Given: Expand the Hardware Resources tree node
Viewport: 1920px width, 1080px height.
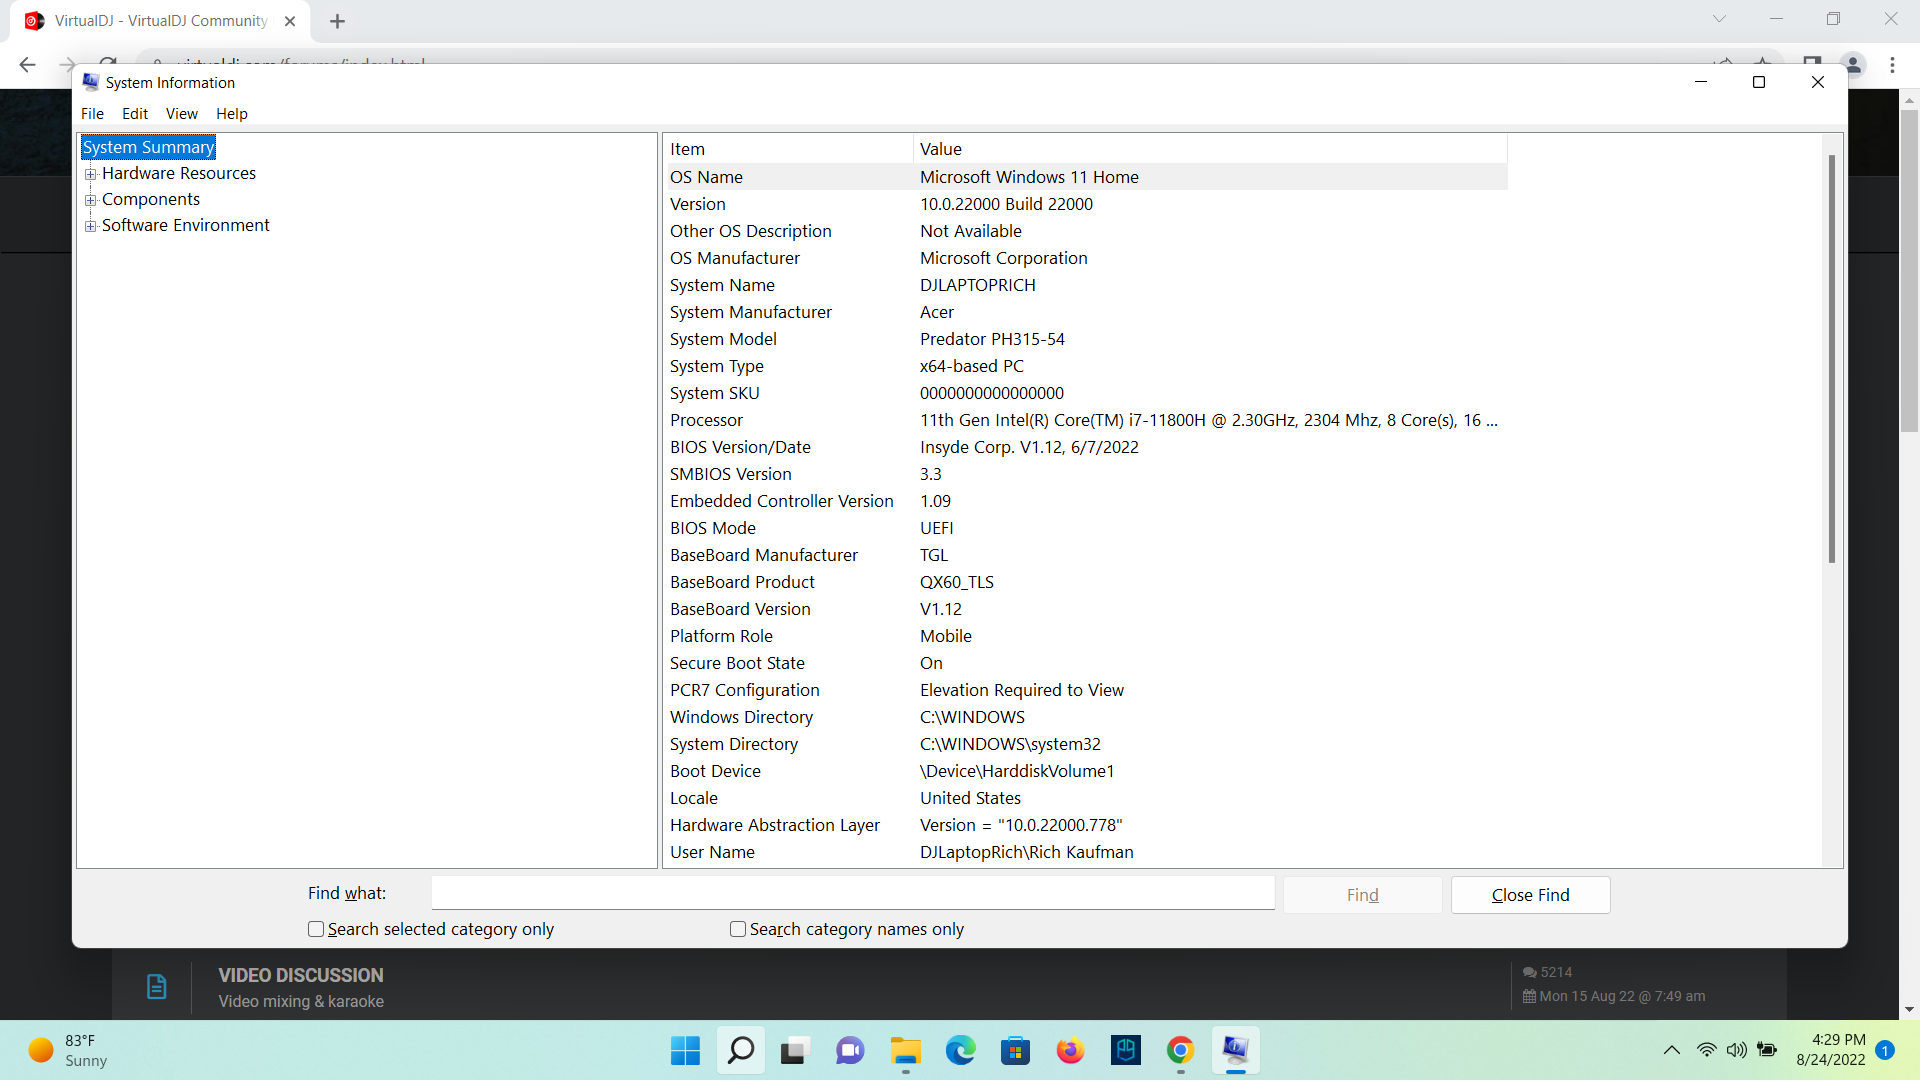Looking at the screenshot, I should pyautogui.click(x=91, y=174).
